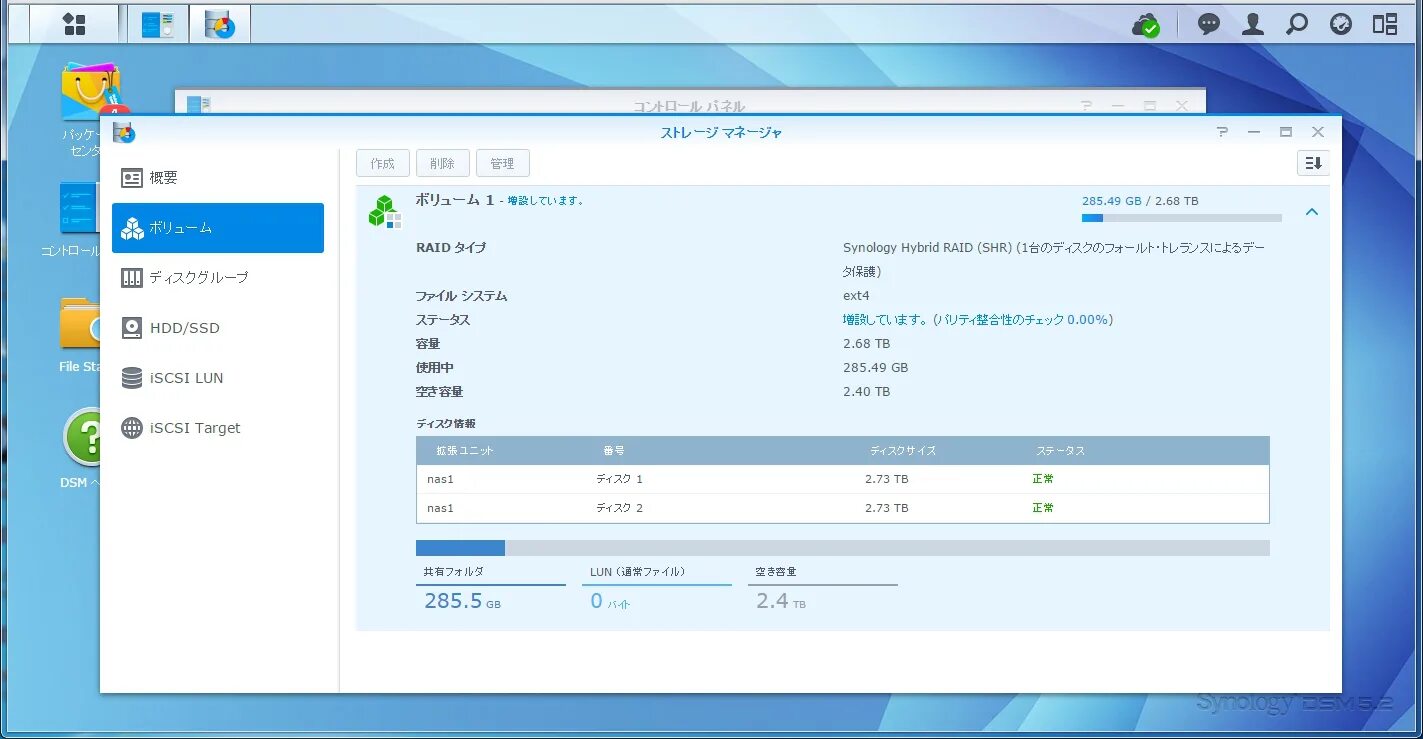The width and height of the screenshot is (1423, 739).
Task: Click 番号 column header
Action: [x=614, y=451]
